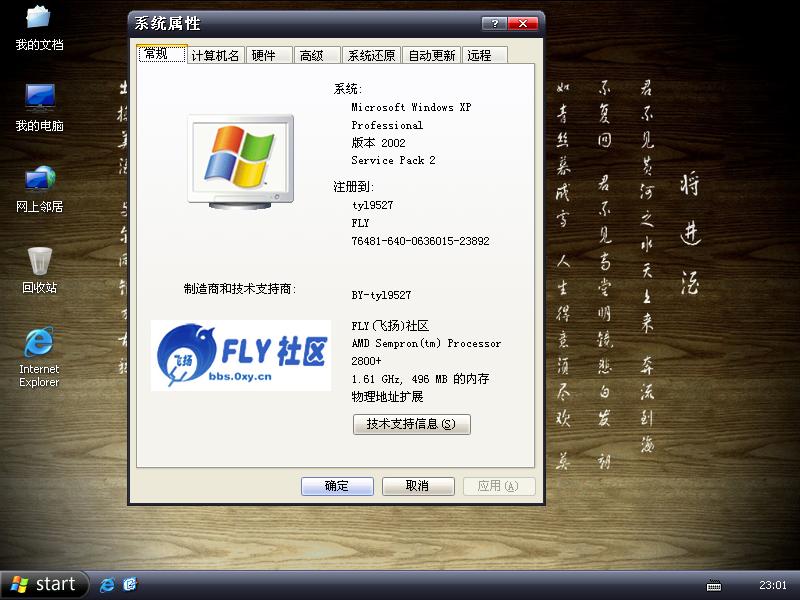This screenshot has width=800, height=600.
Task: Click the 技术支持信息(S) button
Action: 412,424
